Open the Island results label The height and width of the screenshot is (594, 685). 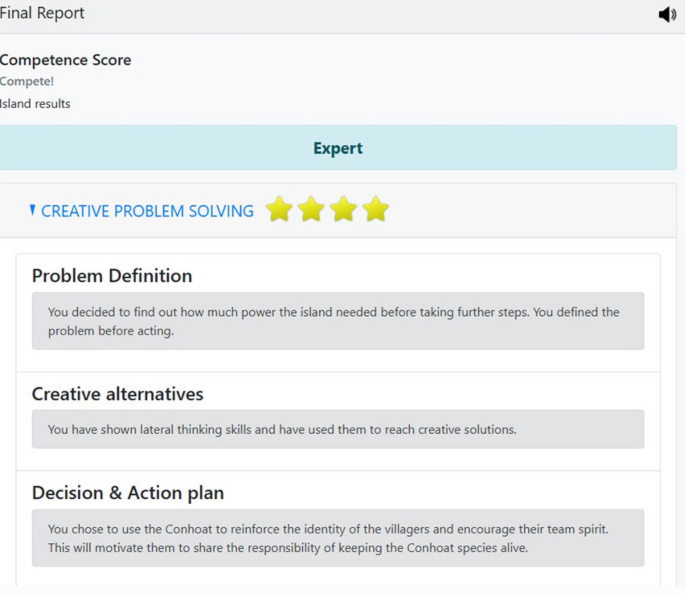click(x=35, y=104)
